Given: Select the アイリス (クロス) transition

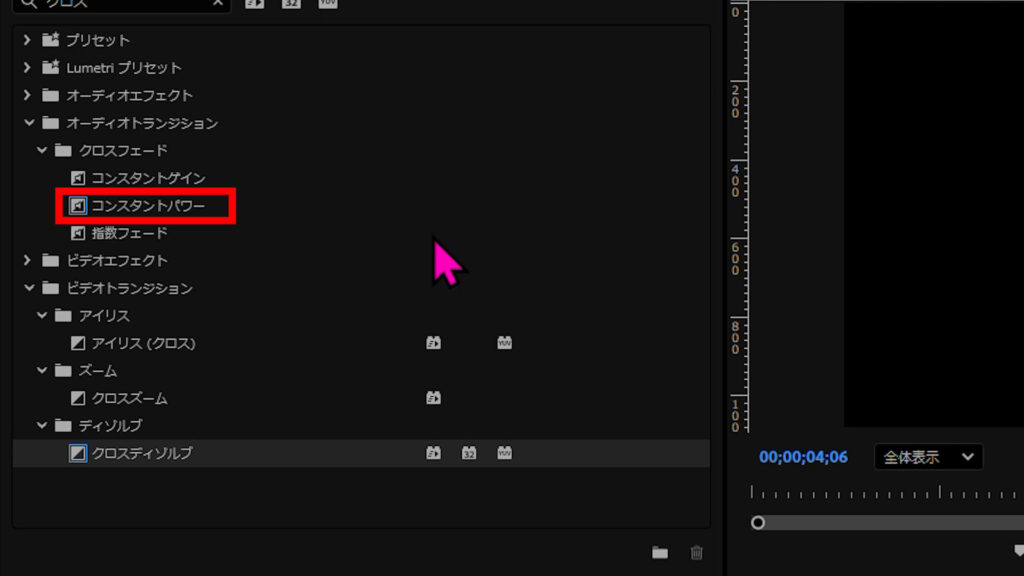Looking at the screenshot, I should (143, 343).
